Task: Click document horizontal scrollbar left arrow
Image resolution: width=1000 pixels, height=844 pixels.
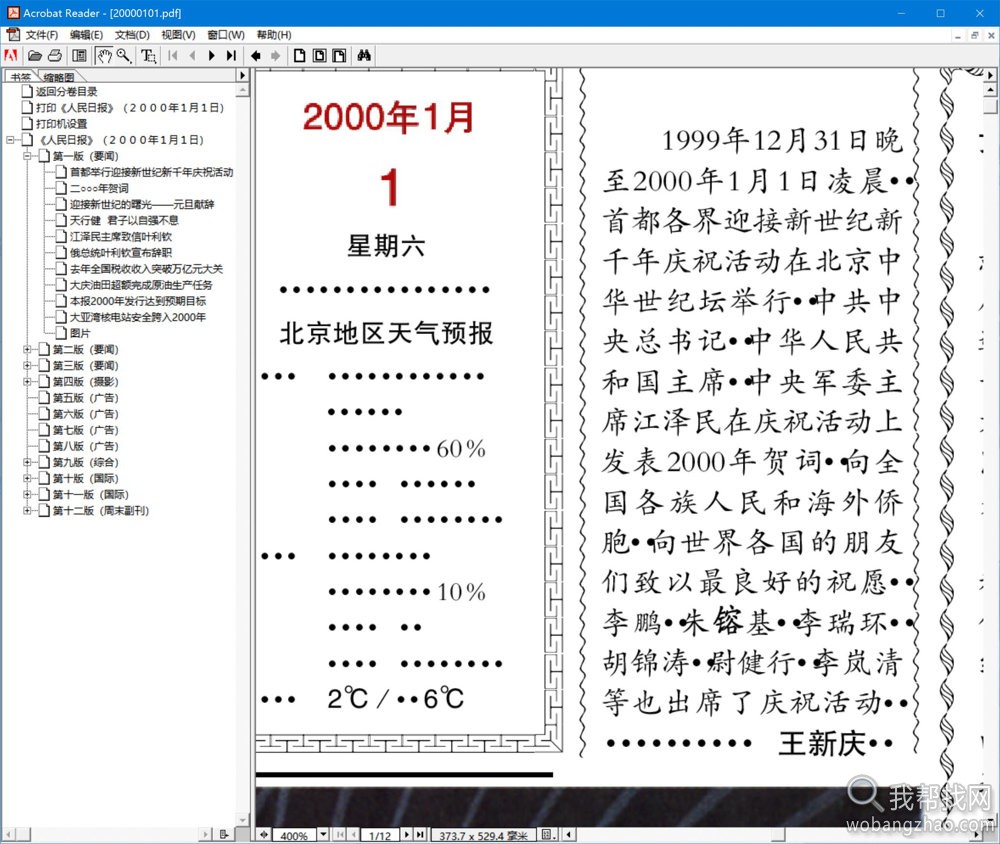Action: coord(568,834)
